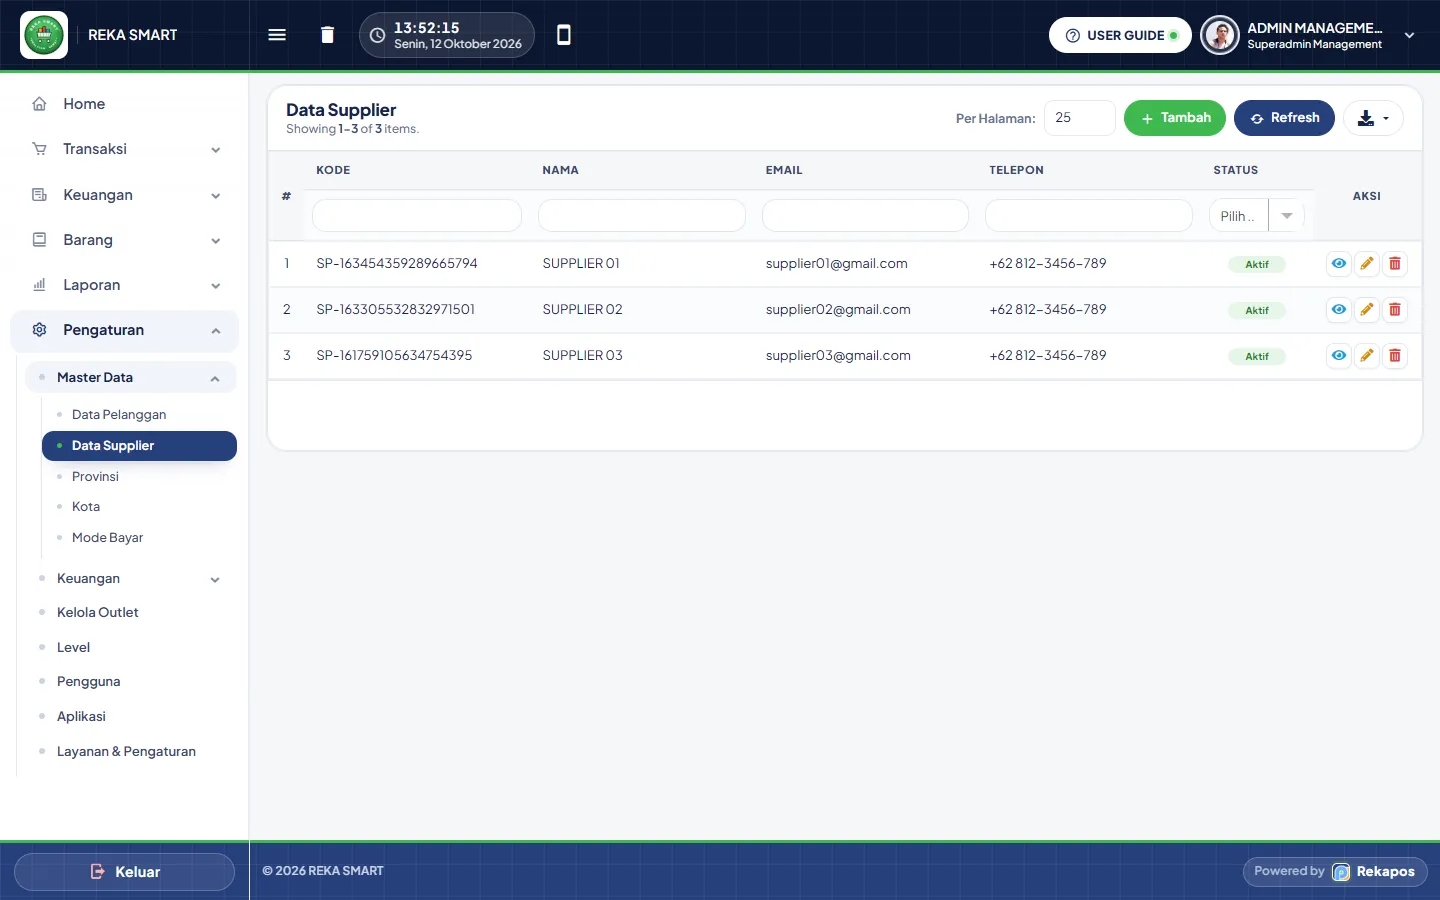Screen dimensions: 1440x900
Task: View details of SUPPLIER 03
Action: pyautogui.click(x=1338, y=356)
